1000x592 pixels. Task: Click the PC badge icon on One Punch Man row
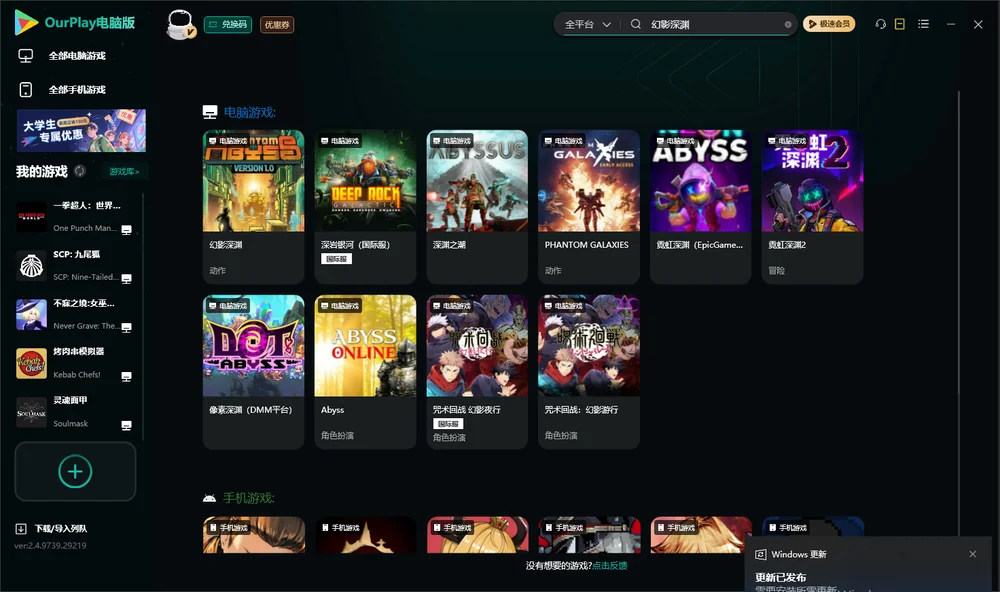[126, 230]
